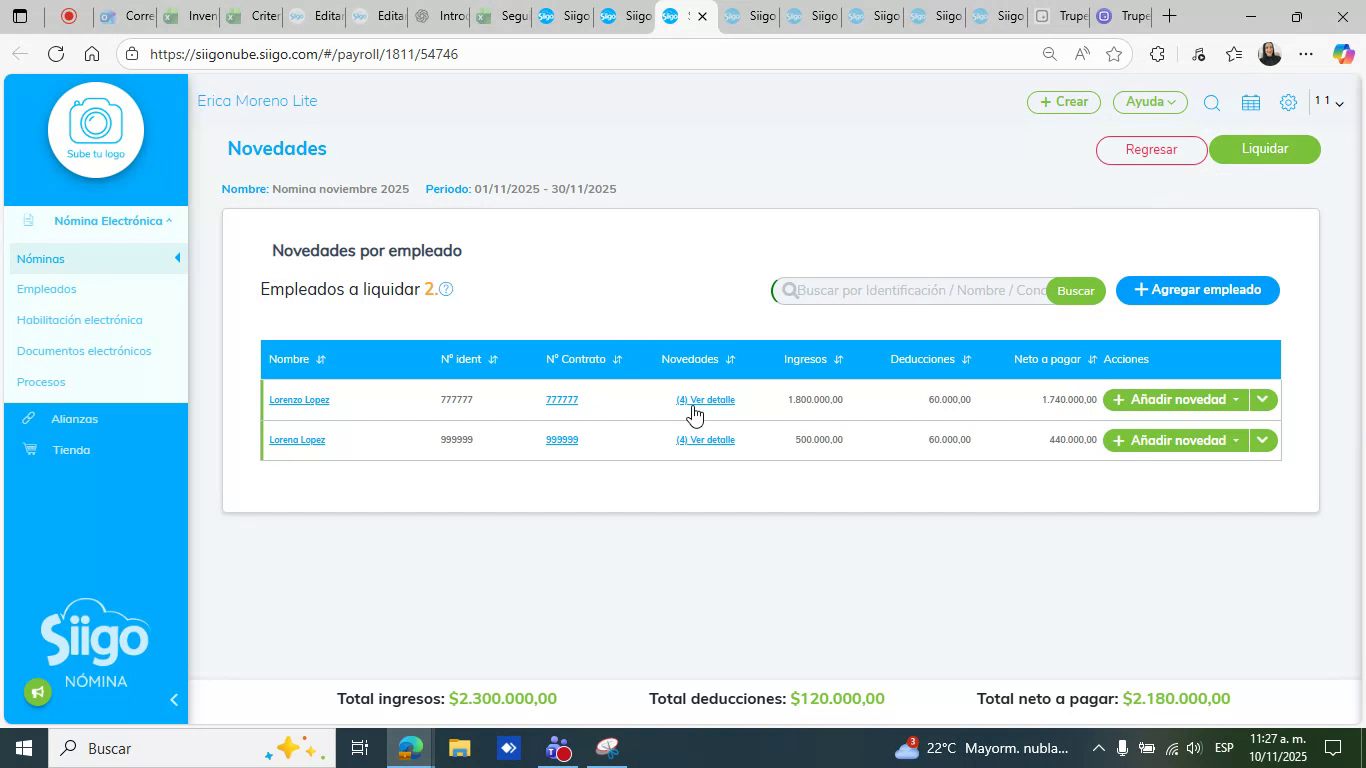This screenshot has height=768, width=1366.
Task: Open Añadir novedad dropdown for Lorenzo Lopez
Action: (x=1176, y=399)
